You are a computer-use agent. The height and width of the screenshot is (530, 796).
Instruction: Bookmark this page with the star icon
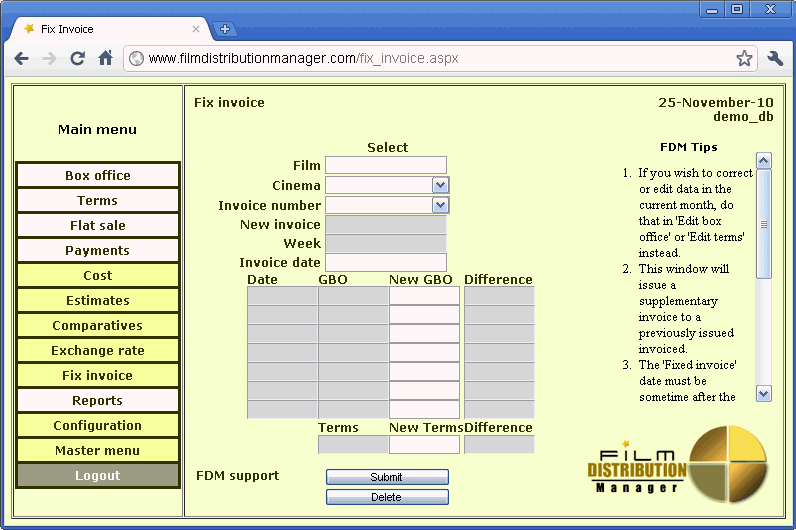[x=744, y=58]
